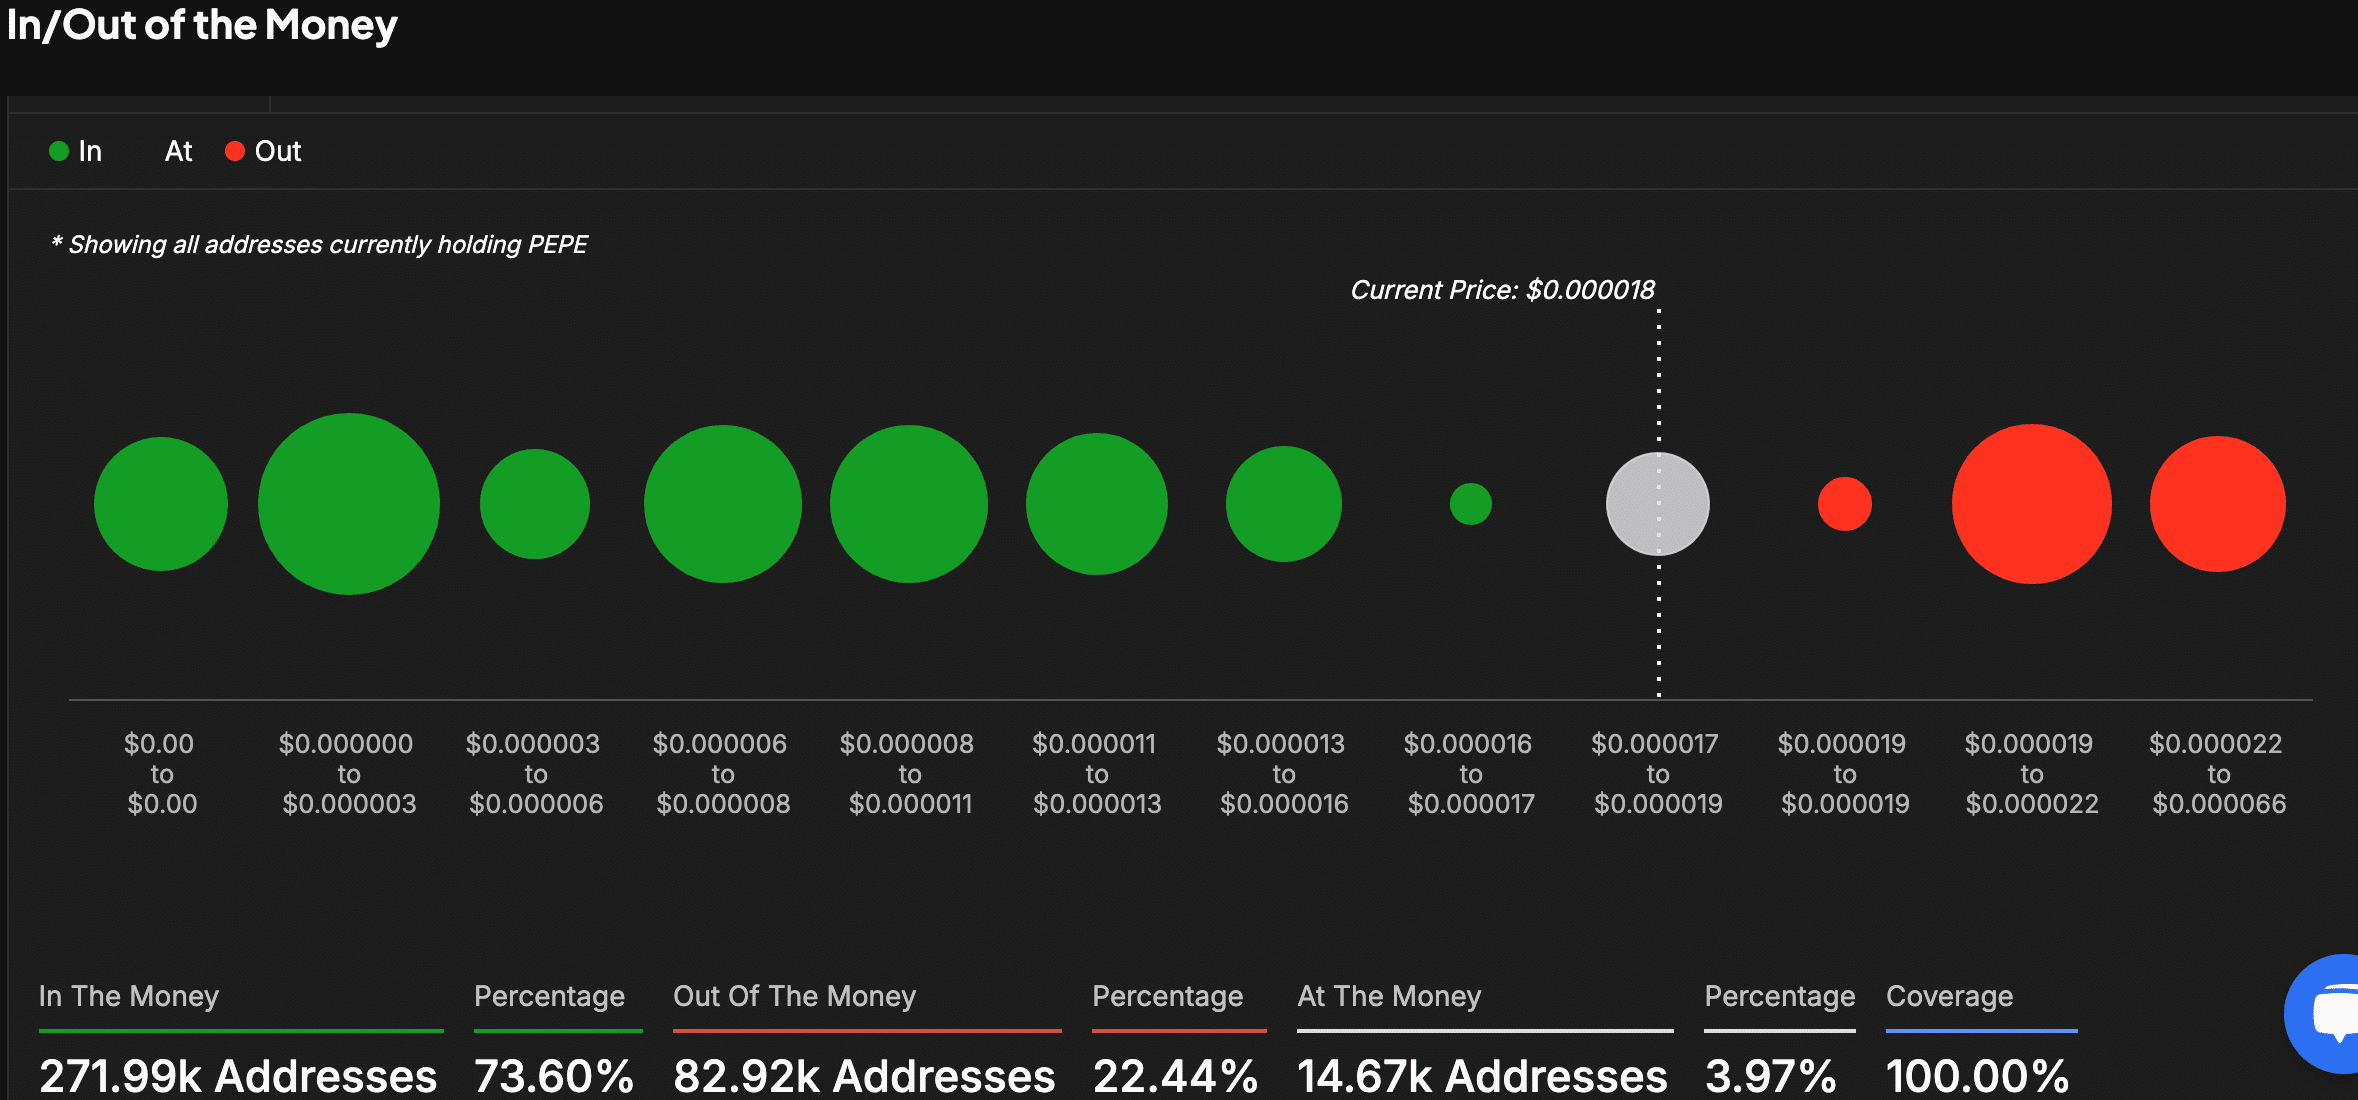2358x1100 pixels.
Task: Click the red bubble $0.000022 to $0.000066
Action: [x=2217, y=504]
